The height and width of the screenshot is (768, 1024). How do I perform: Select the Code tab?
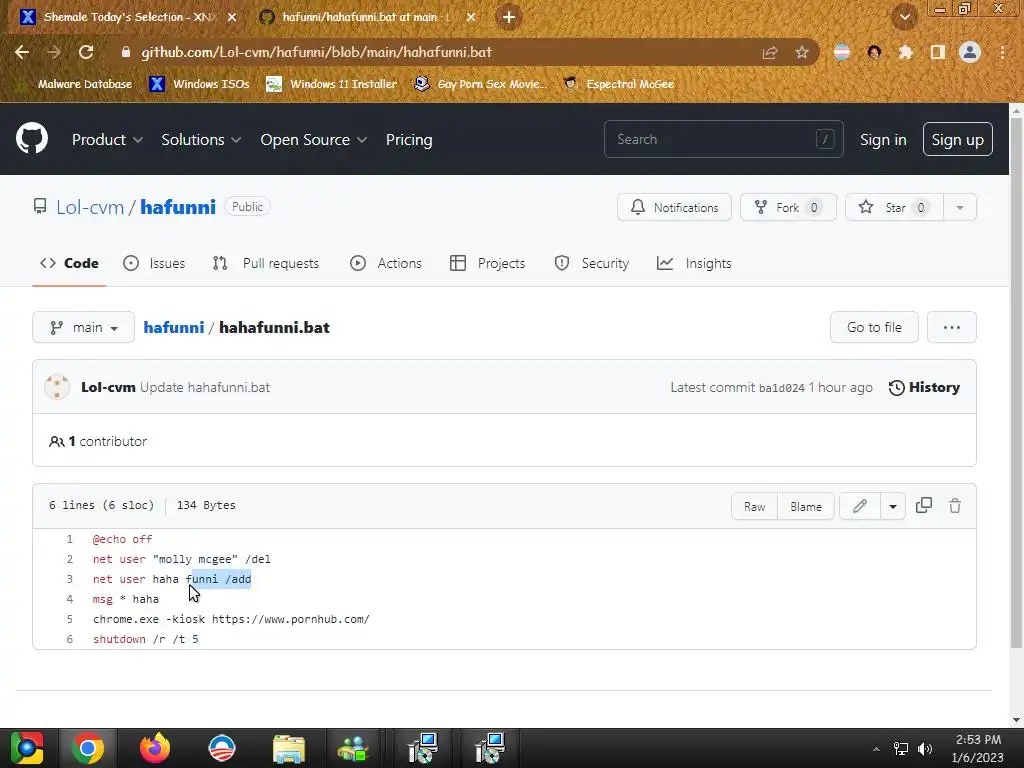(69, 263)
